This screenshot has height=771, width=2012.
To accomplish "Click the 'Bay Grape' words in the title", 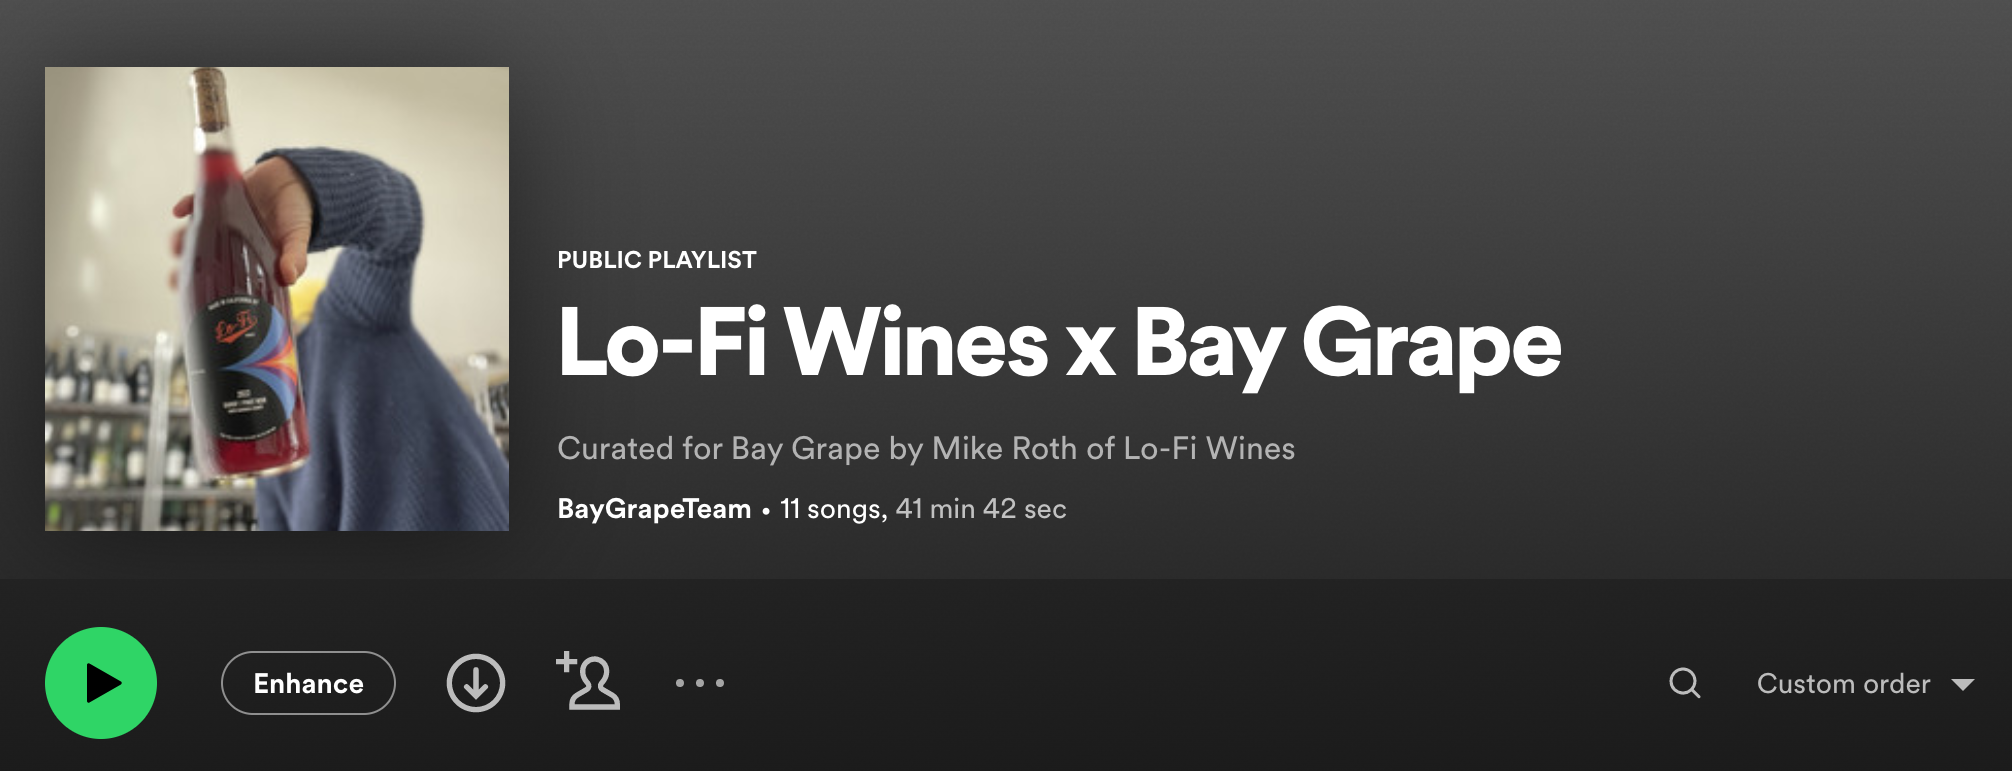I will coord(1347,344).
